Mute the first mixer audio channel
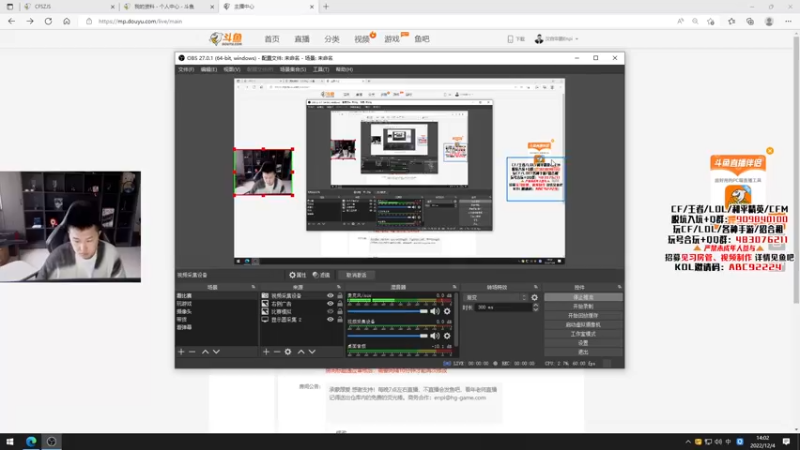This screenshot has width=800, height=450. click(x=435, y=311)
